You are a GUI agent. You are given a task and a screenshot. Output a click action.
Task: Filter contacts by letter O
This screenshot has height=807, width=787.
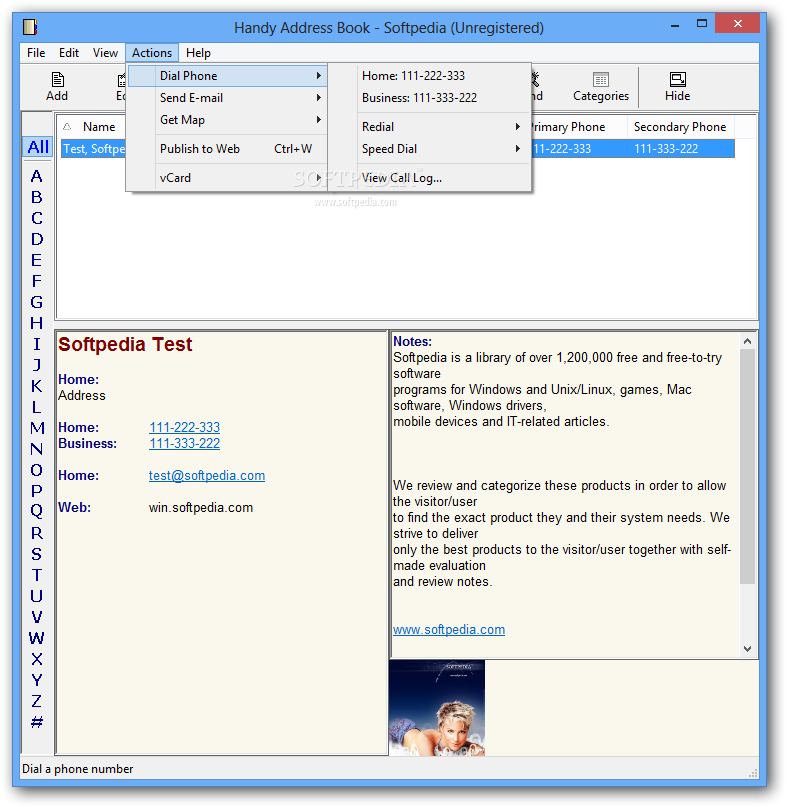point(36,470)
